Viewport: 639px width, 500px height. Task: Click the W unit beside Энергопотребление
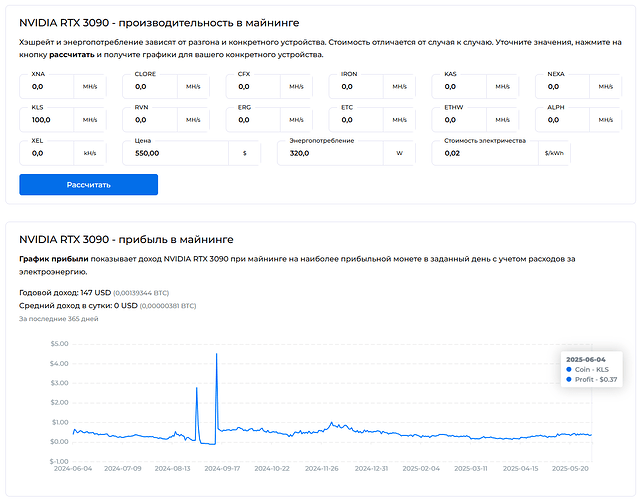pyautogui.click(x=399, y=153)
